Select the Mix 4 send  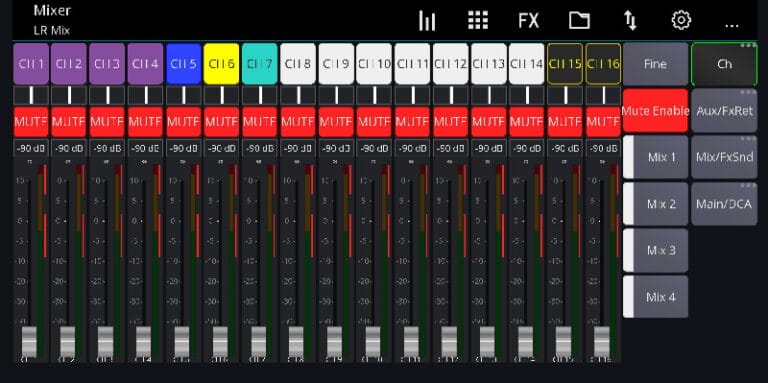[x=655, y=297]
